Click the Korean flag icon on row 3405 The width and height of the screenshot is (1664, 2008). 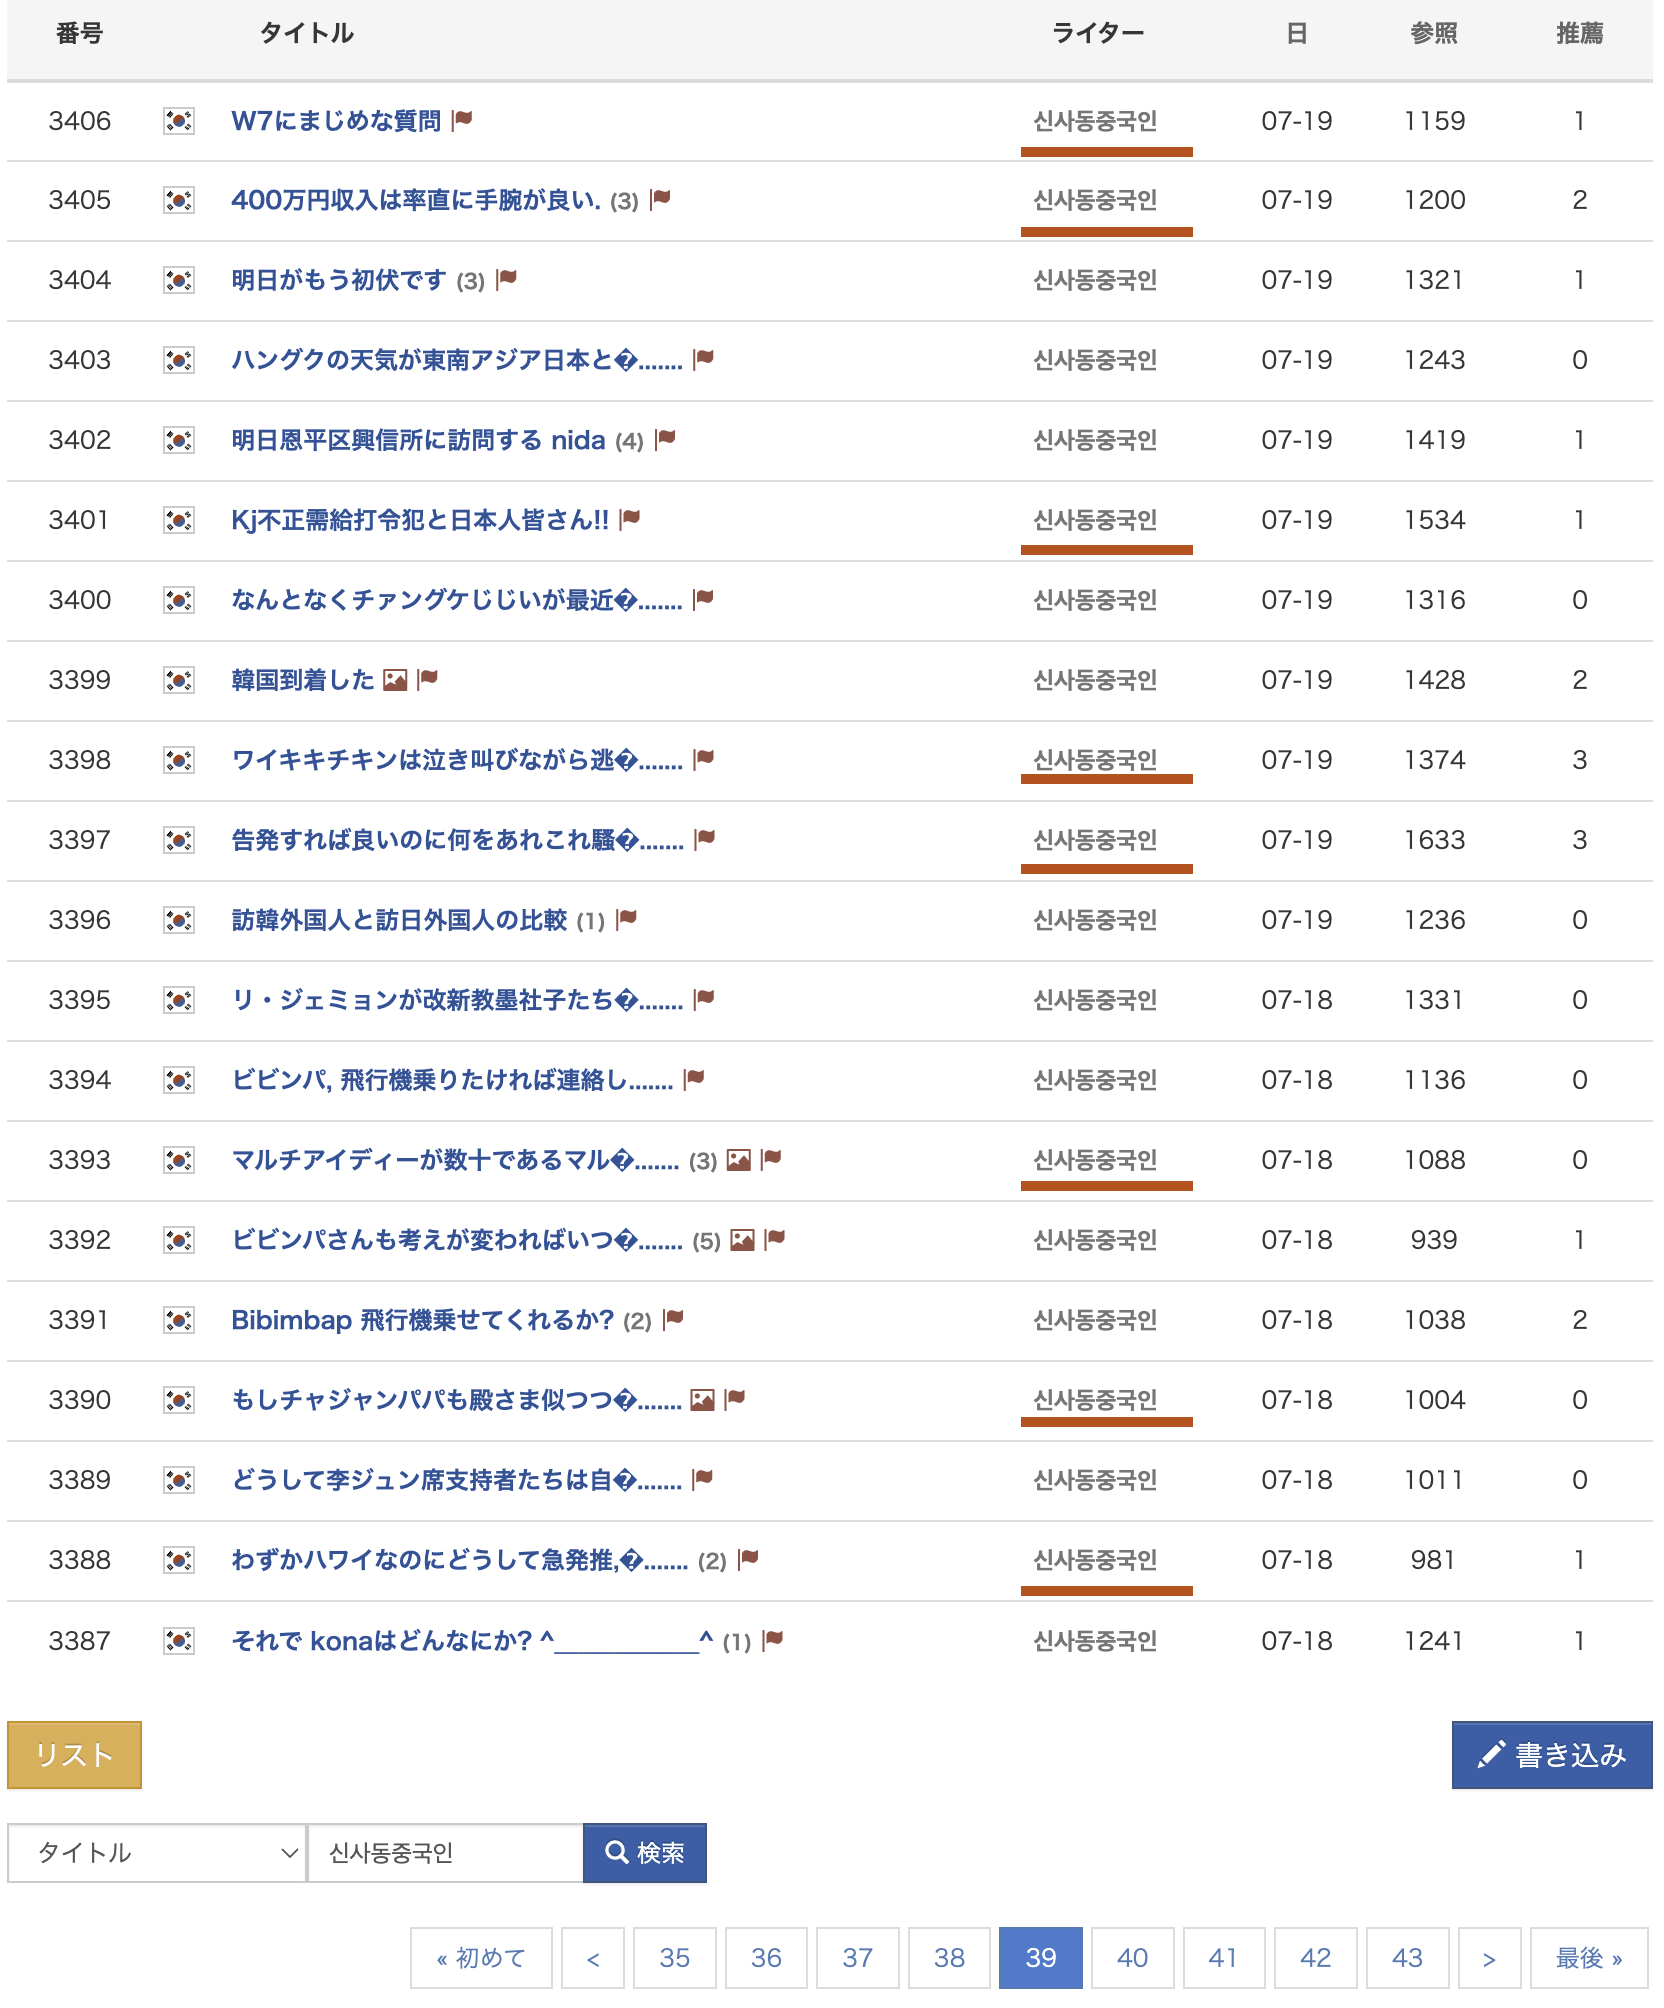[x=179, y=200]
